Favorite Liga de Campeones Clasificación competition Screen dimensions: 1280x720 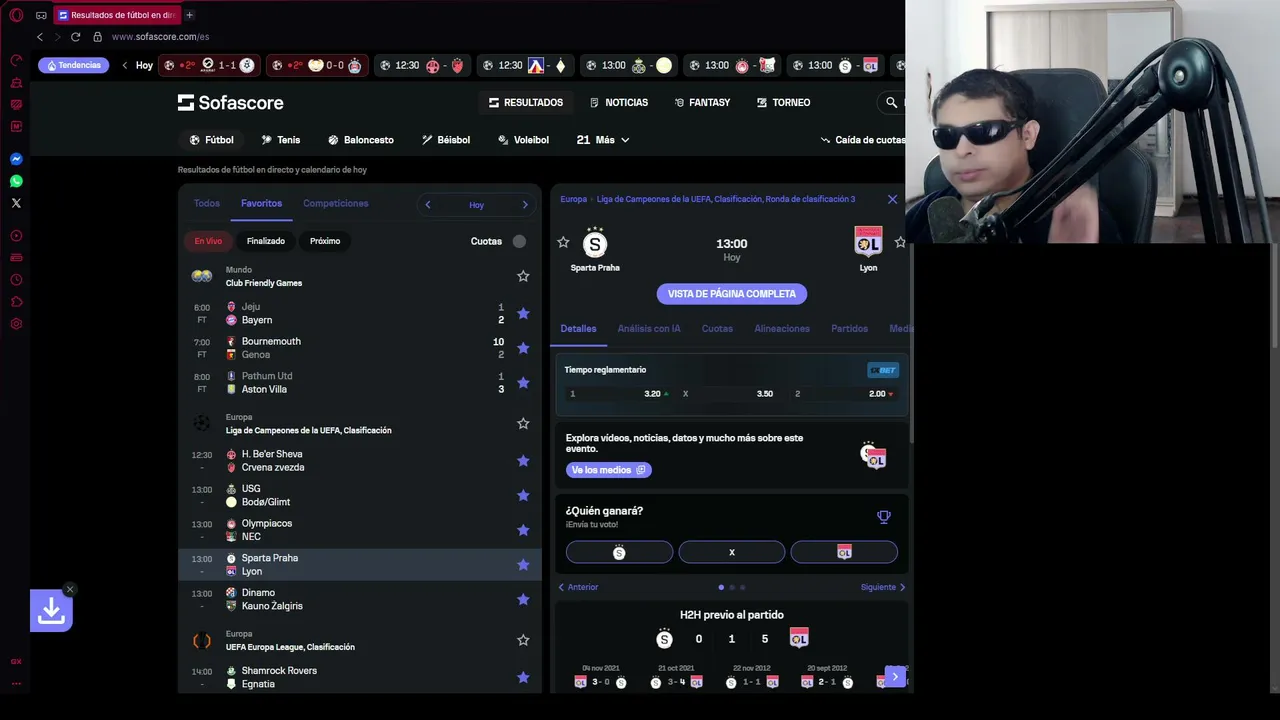523,424
